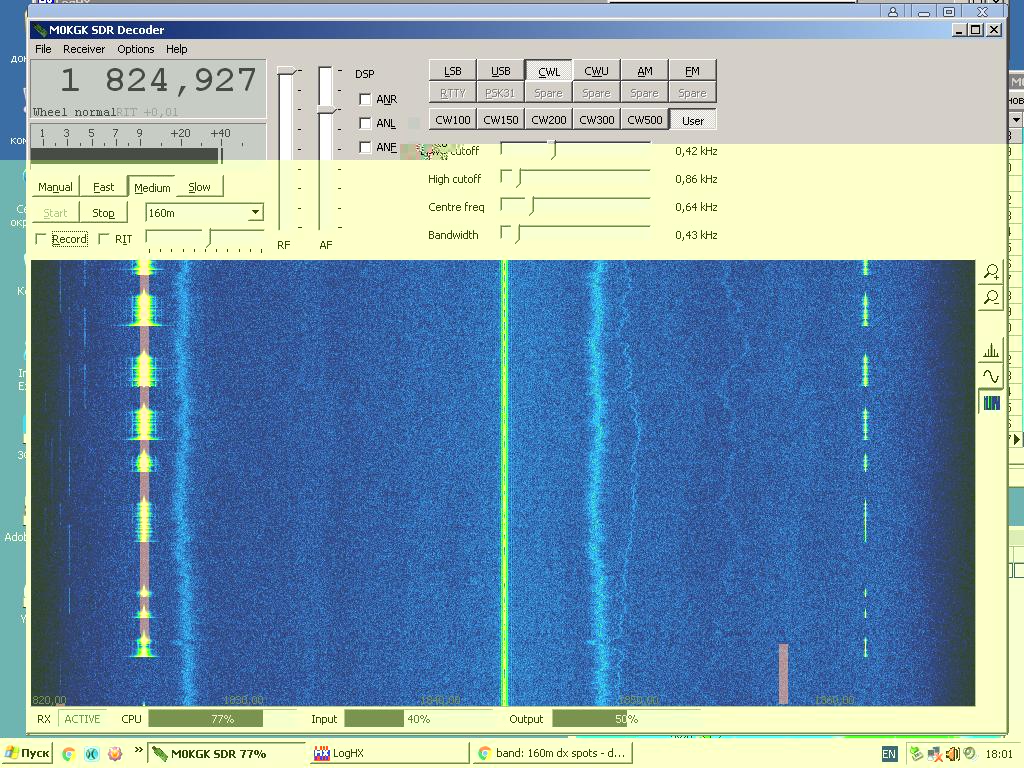Click the volume speaker tray icon
Screen dimensions: 1024x768
[x=953, y=754]
